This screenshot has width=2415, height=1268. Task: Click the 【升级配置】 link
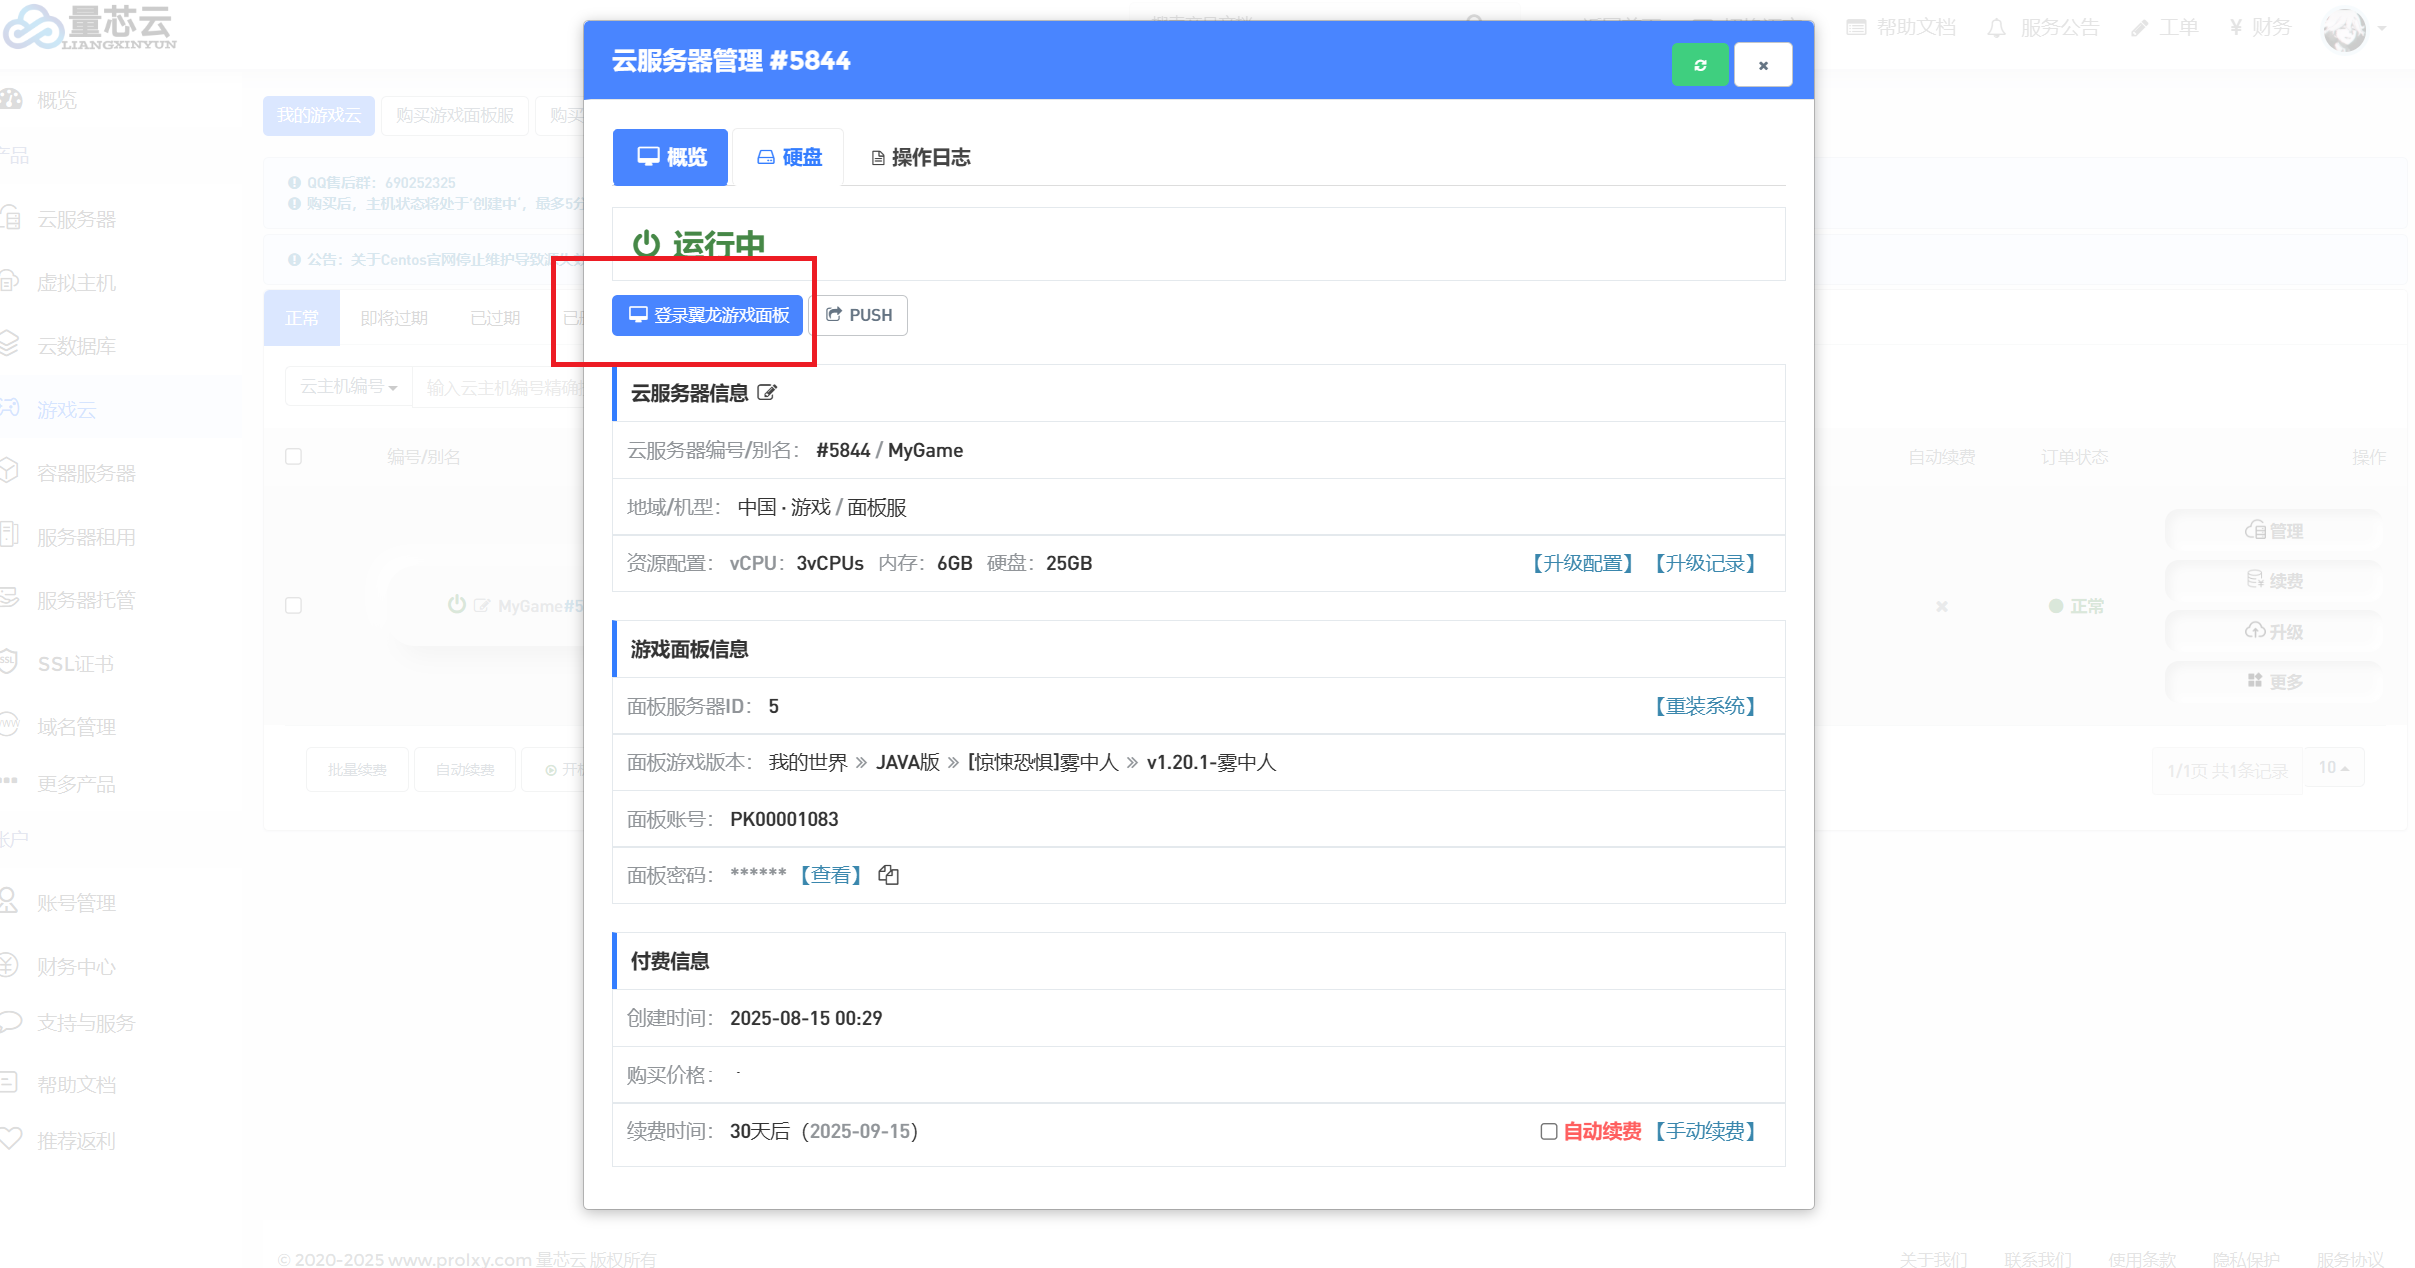click(1582, 563)
